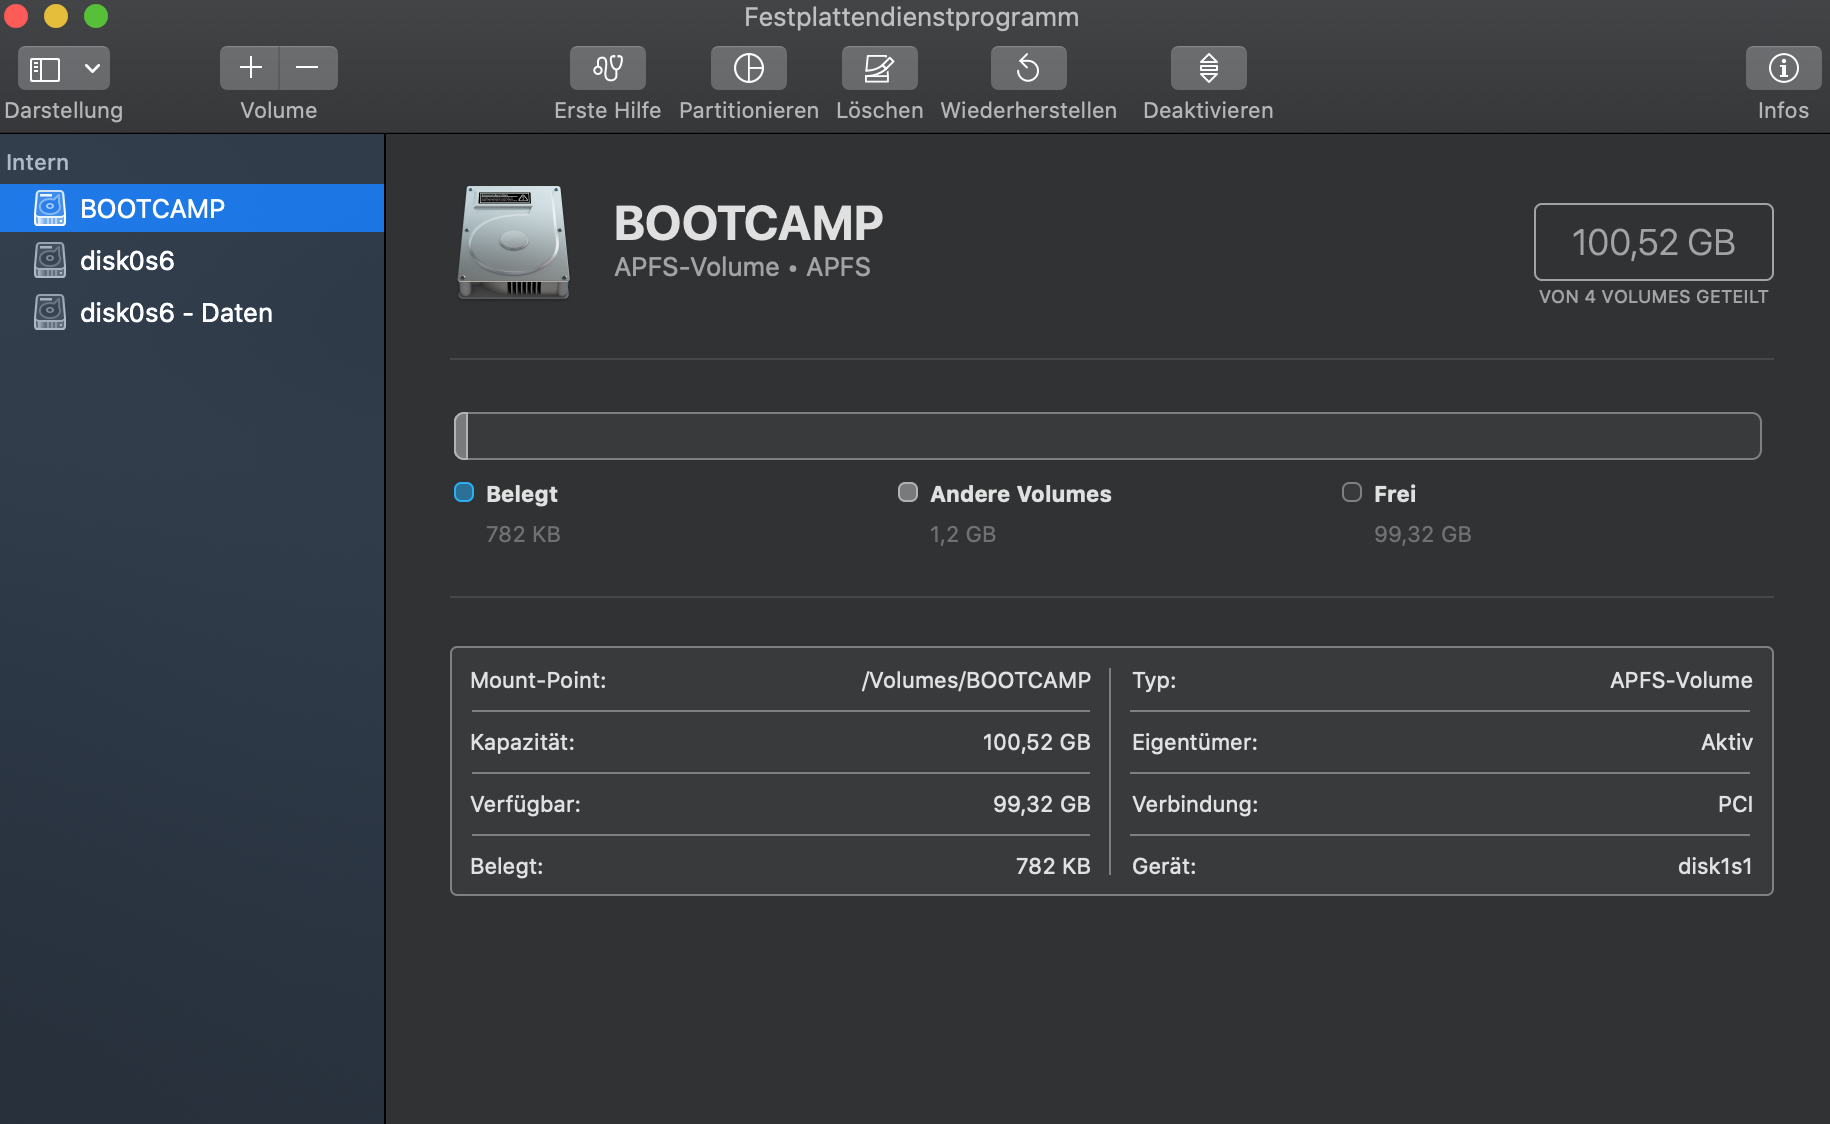Click the large BOOTCAMP hard drive image
Screen dimensions: 1830x1124
coord(514,242)
